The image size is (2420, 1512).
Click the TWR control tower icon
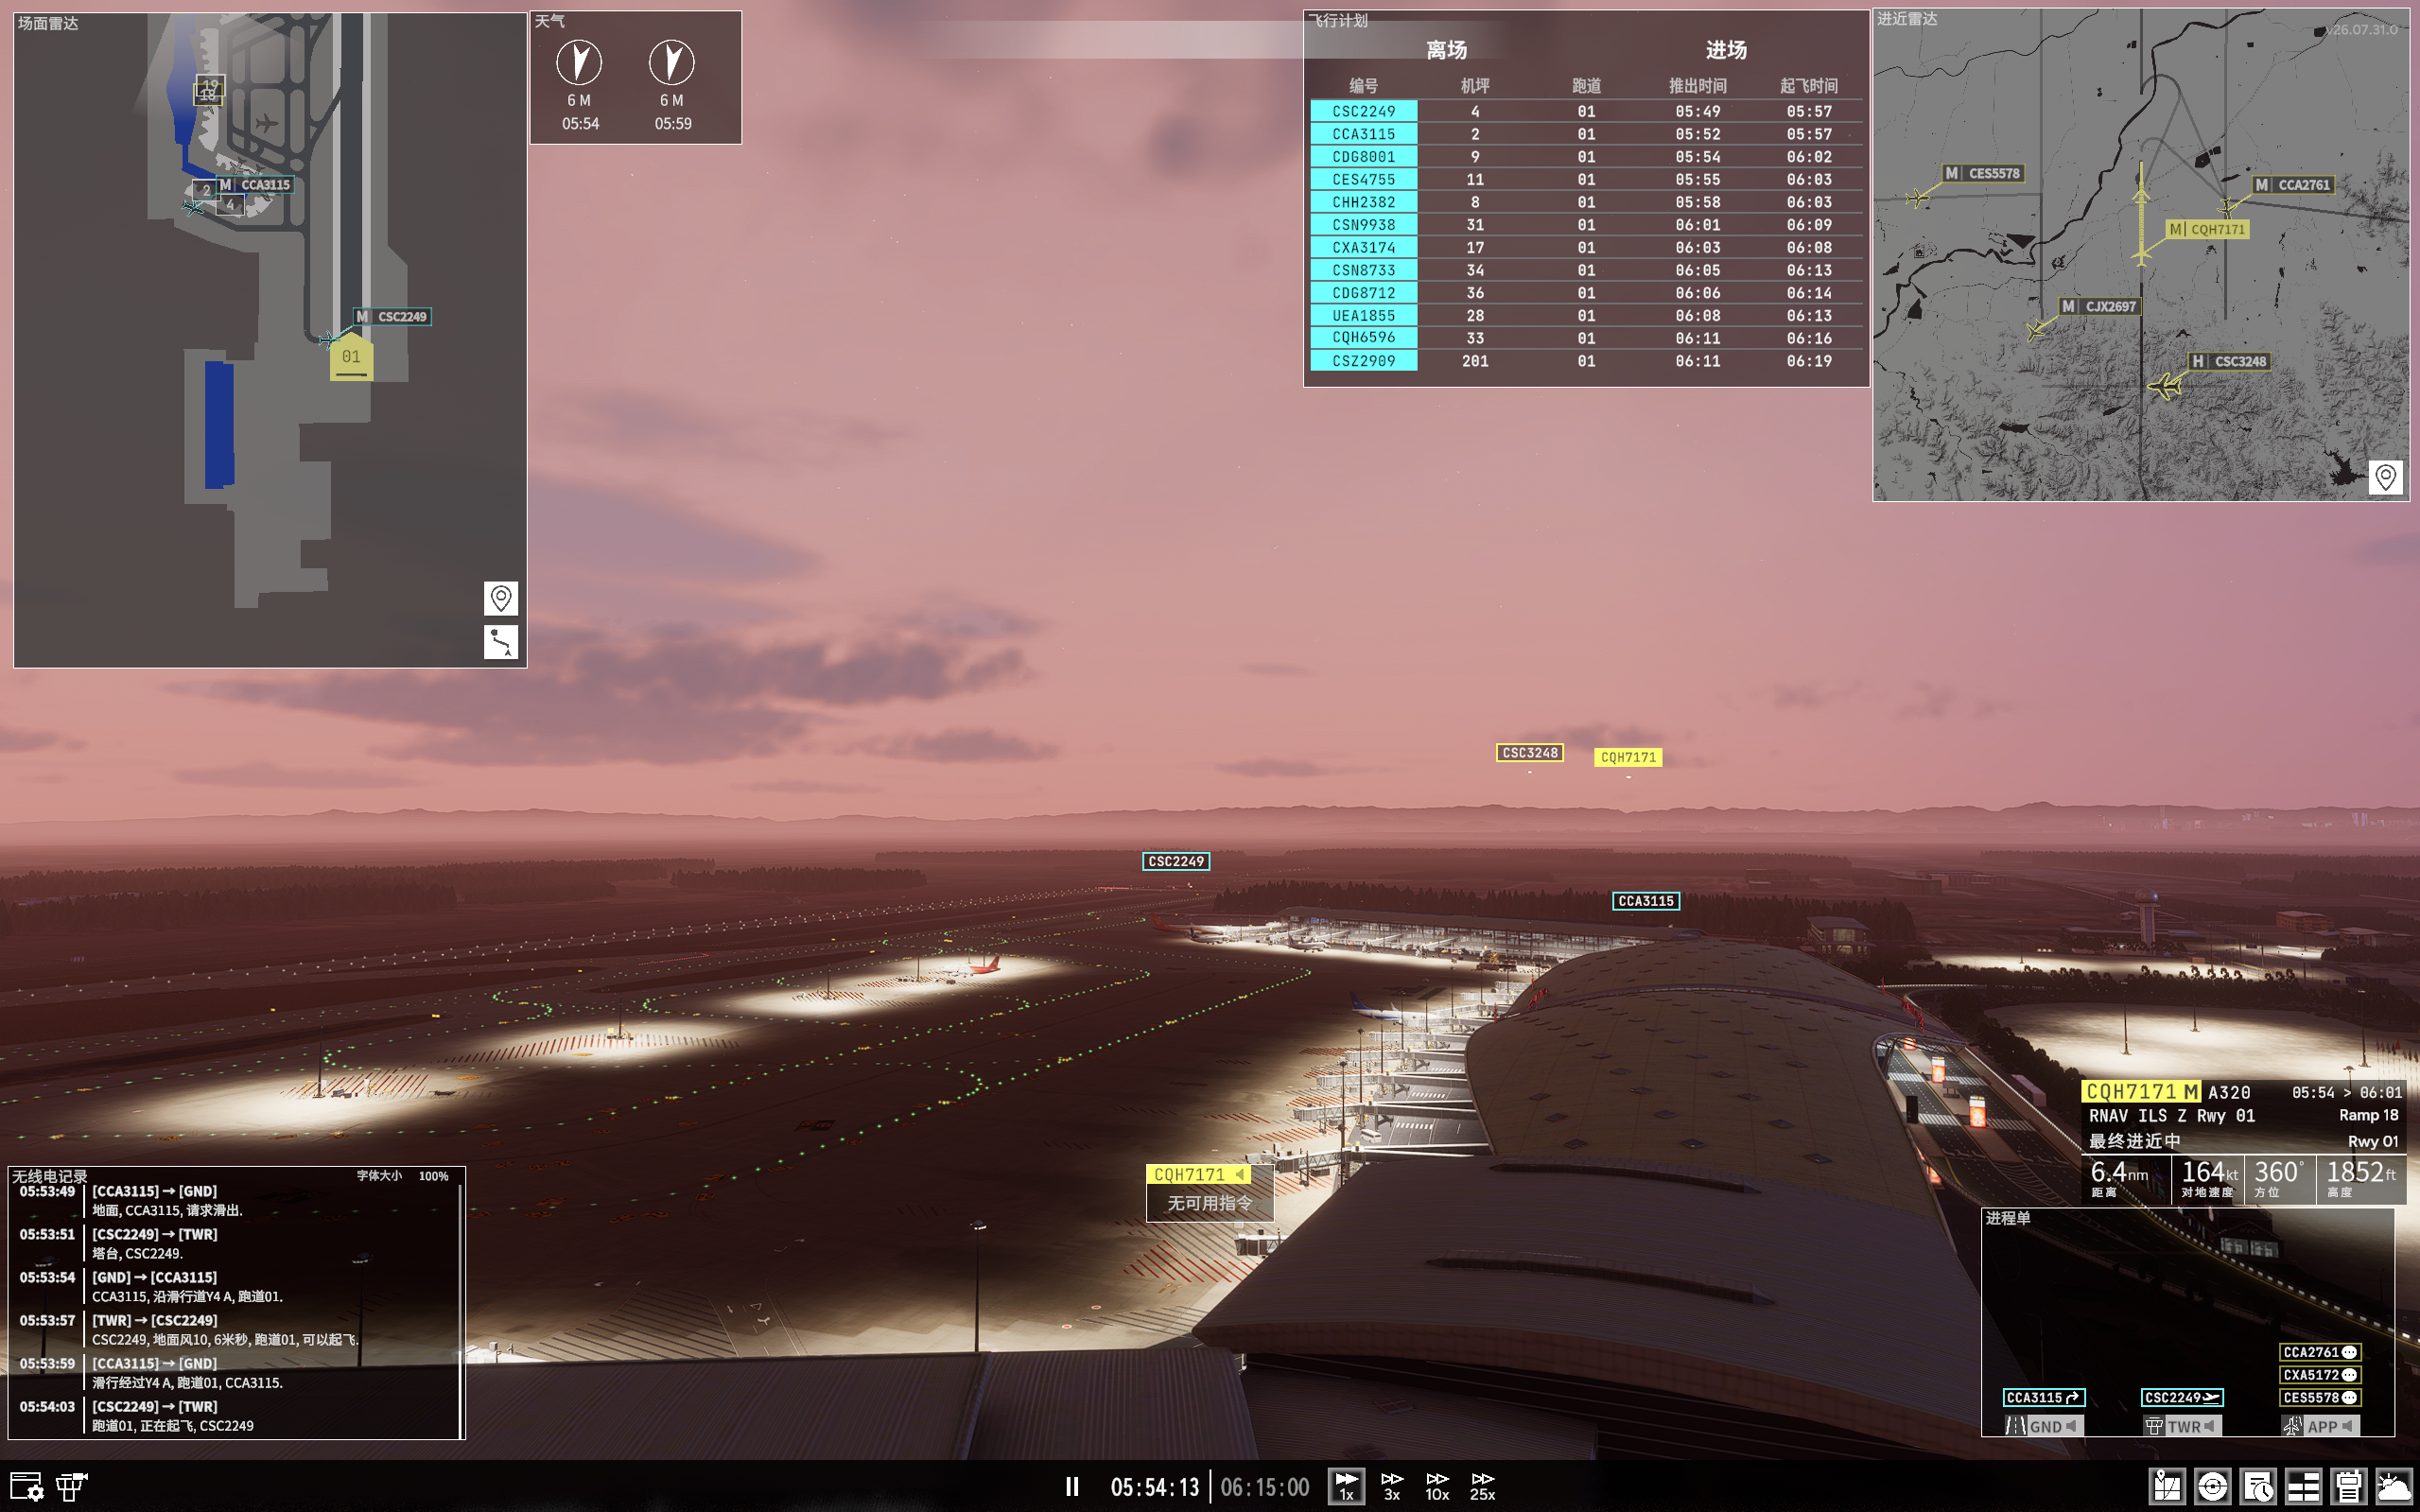pos(2155,1427)
